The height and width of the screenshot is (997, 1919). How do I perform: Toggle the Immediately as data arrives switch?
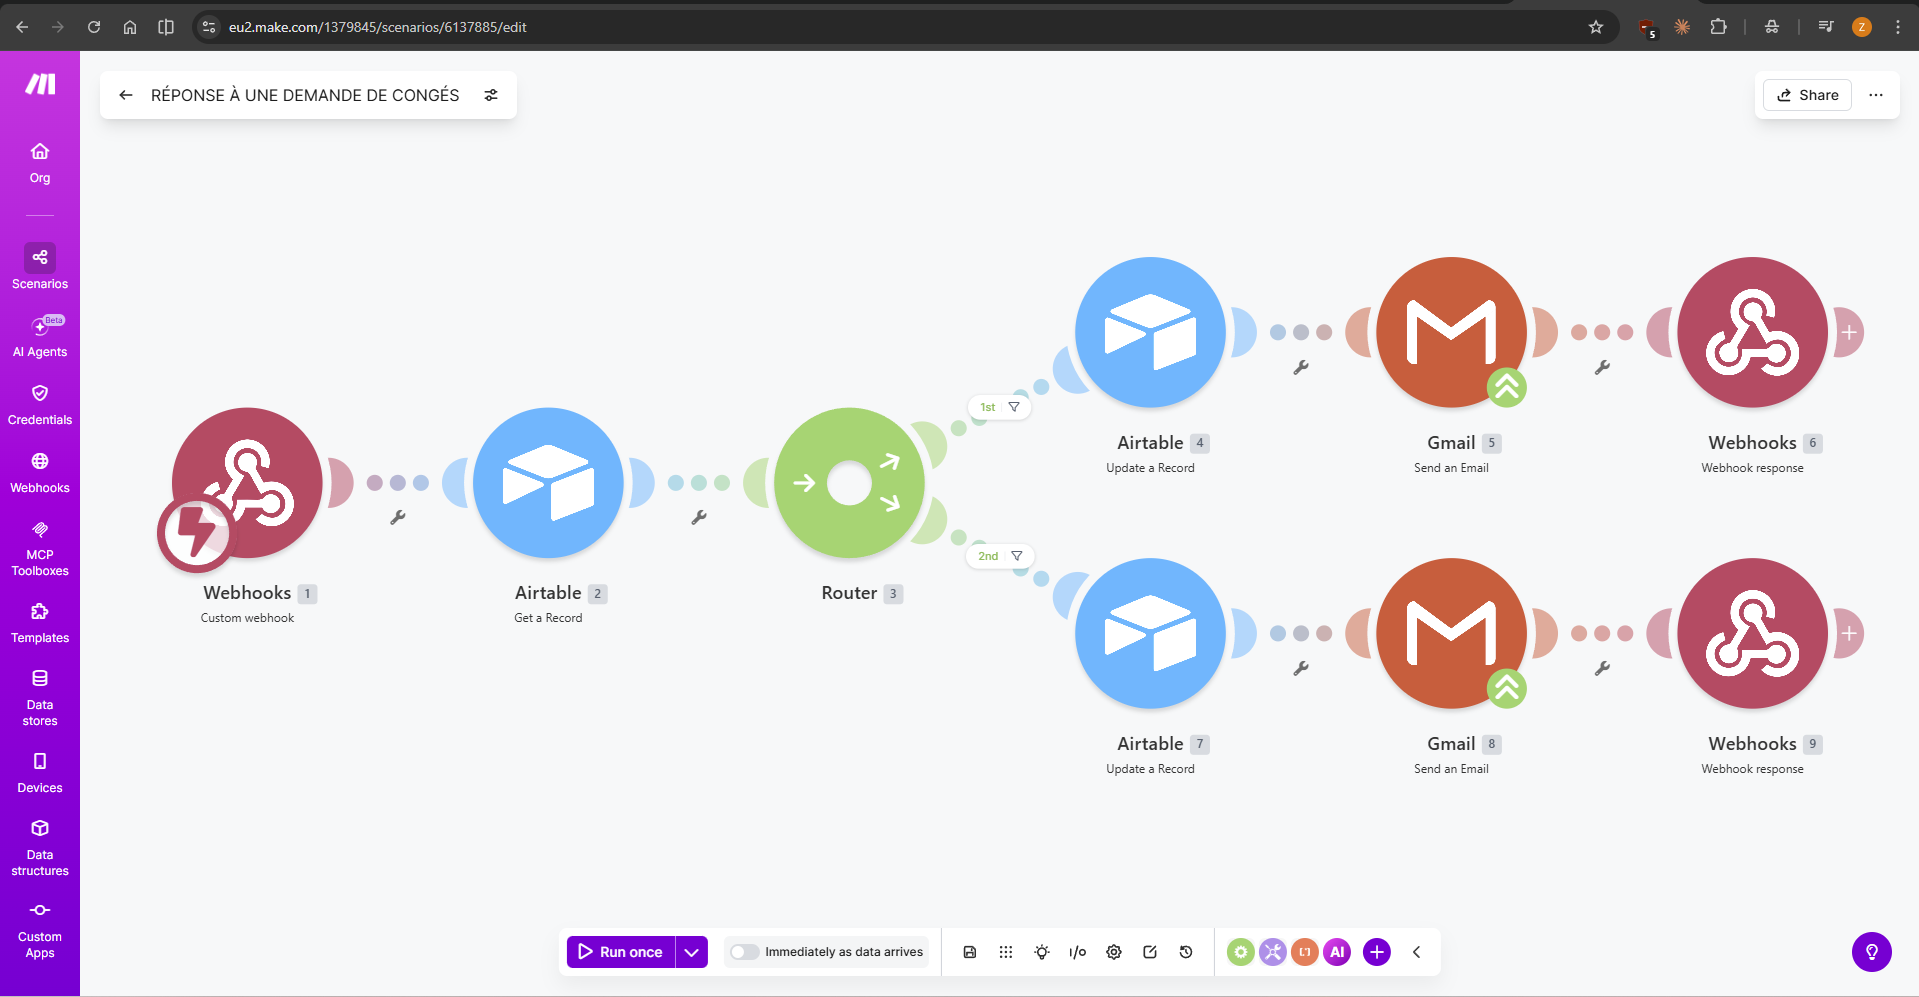coord(744,952)
